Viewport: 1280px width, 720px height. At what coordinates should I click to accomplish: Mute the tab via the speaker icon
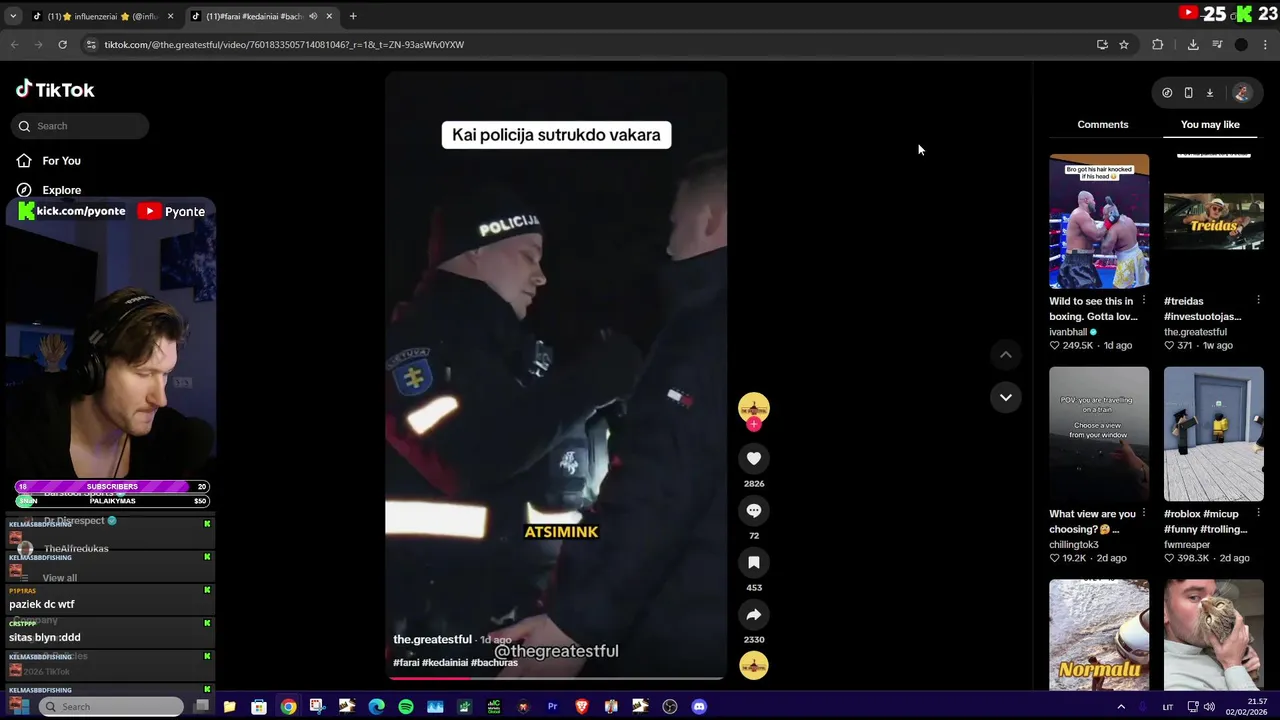click(313, 16)
